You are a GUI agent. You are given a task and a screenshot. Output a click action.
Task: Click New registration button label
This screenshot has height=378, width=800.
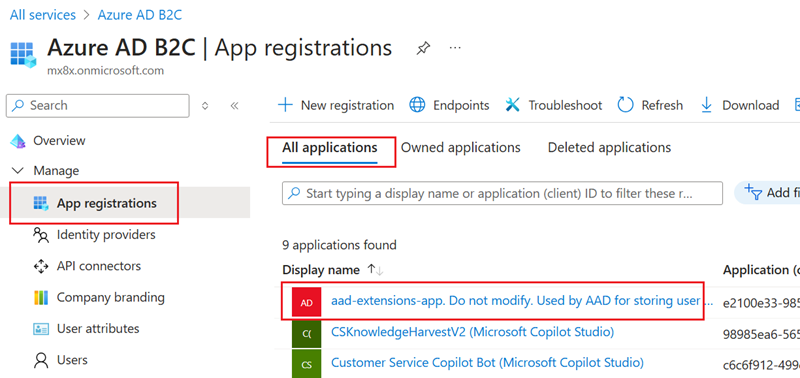(x=347, y=106)
